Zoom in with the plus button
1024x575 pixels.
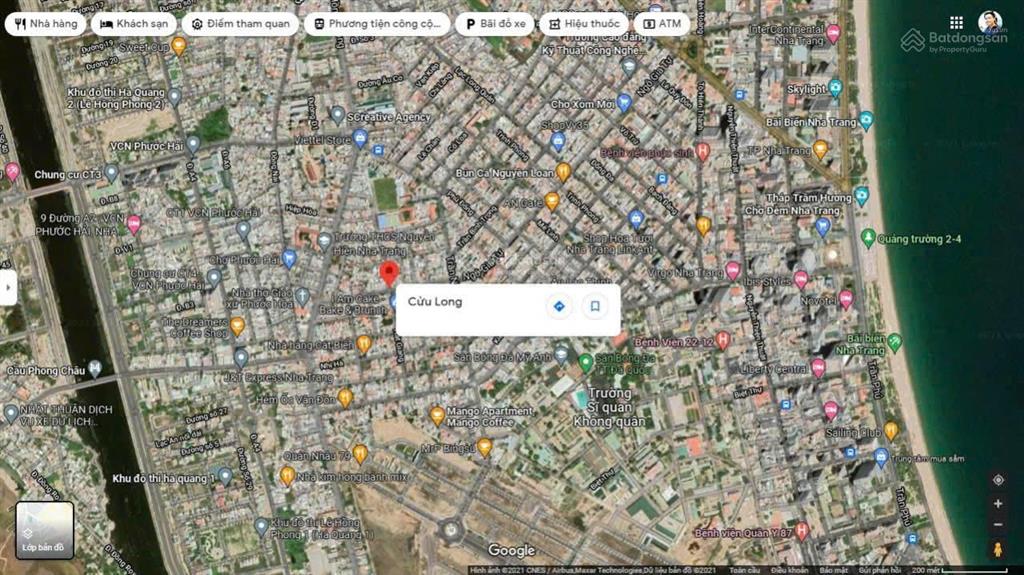pos(998,503)
